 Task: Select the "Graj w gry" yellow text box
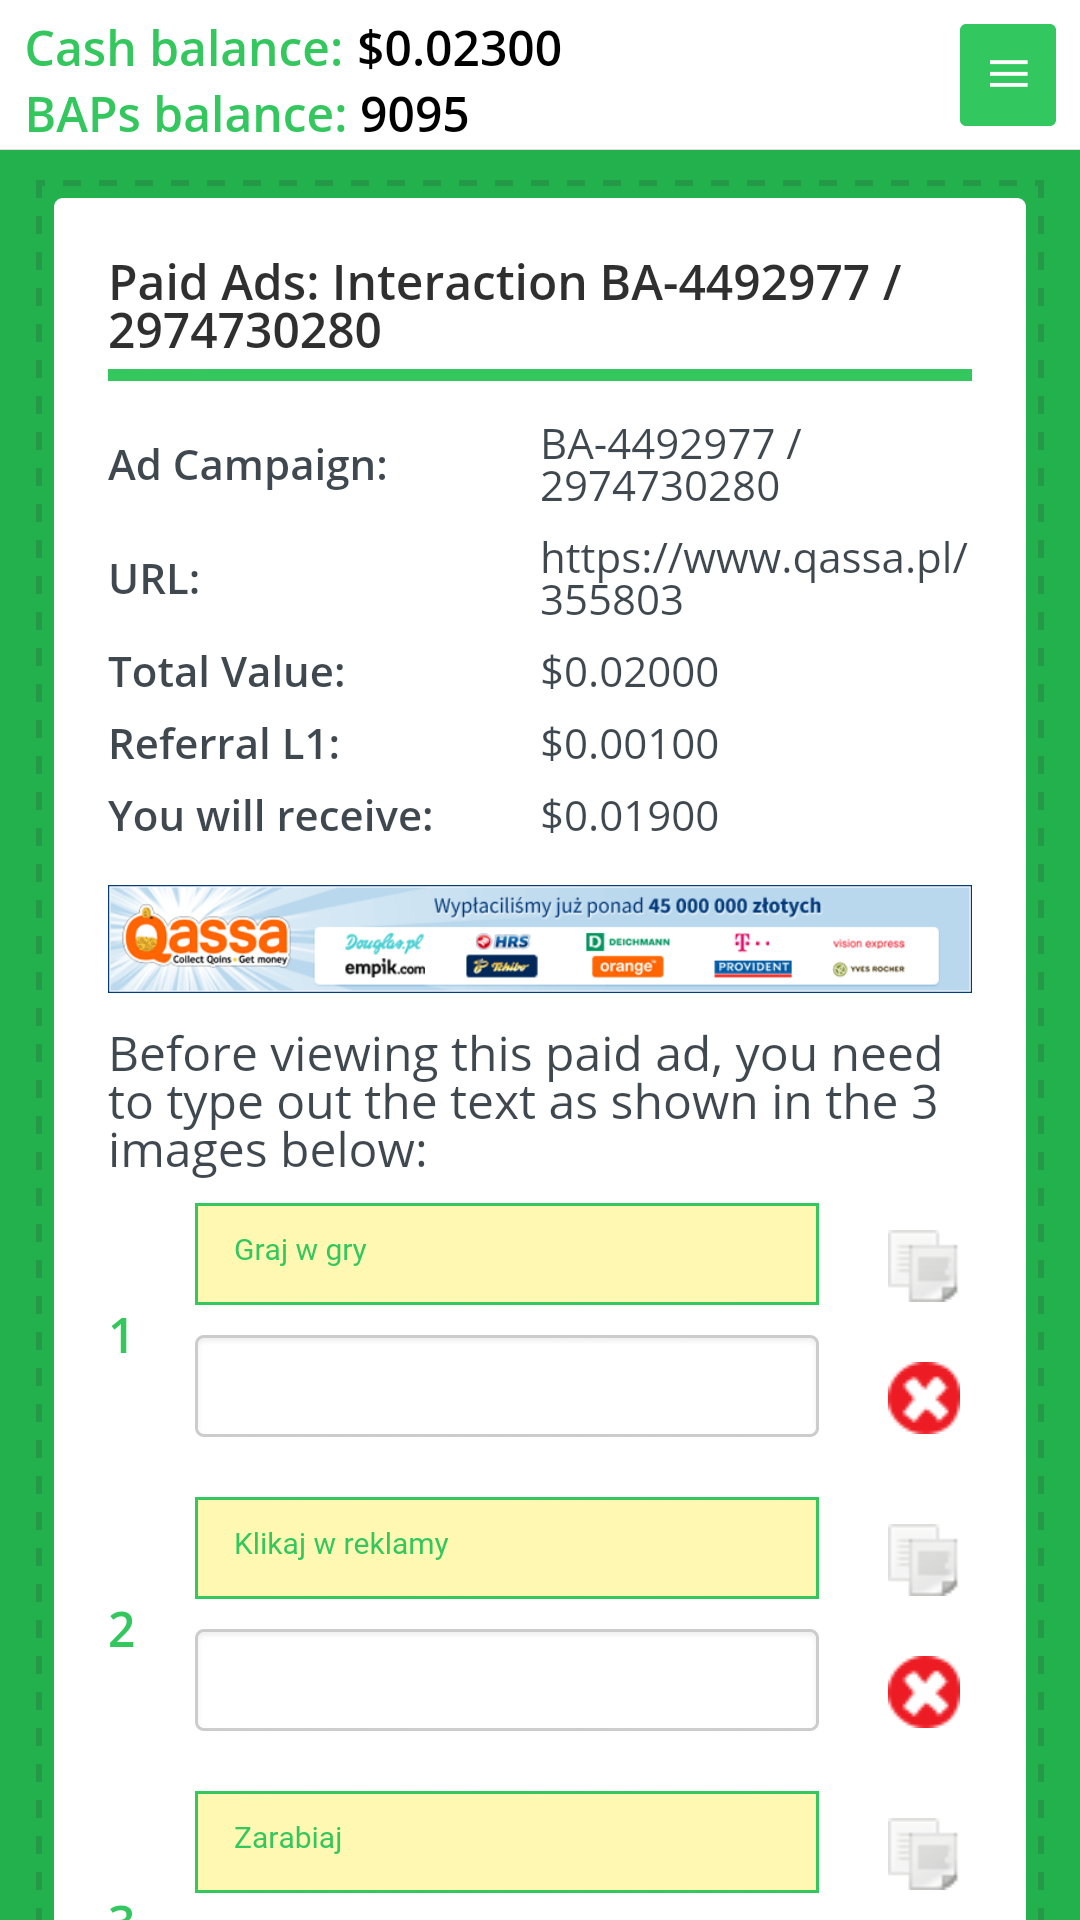507,1254
